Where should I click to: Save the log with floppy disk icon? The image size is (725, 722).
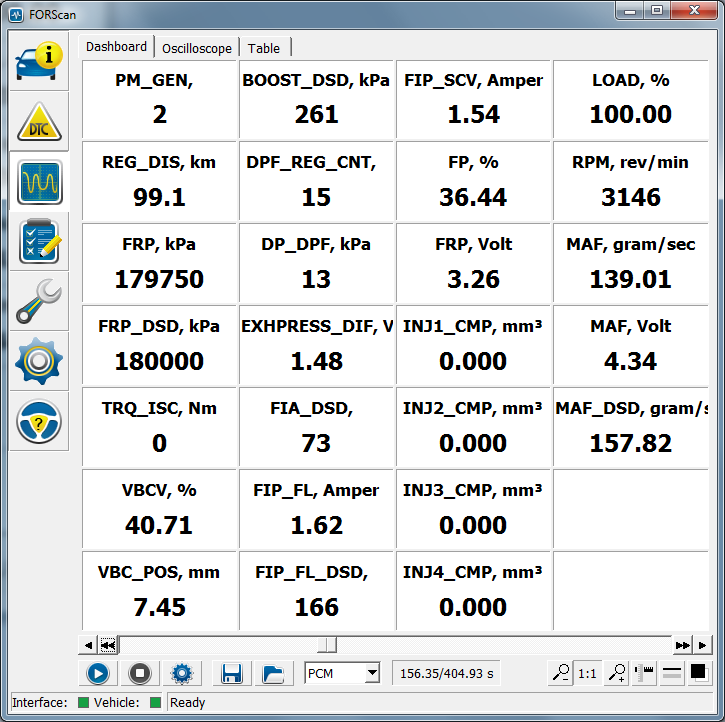click(x=232, y=673)
